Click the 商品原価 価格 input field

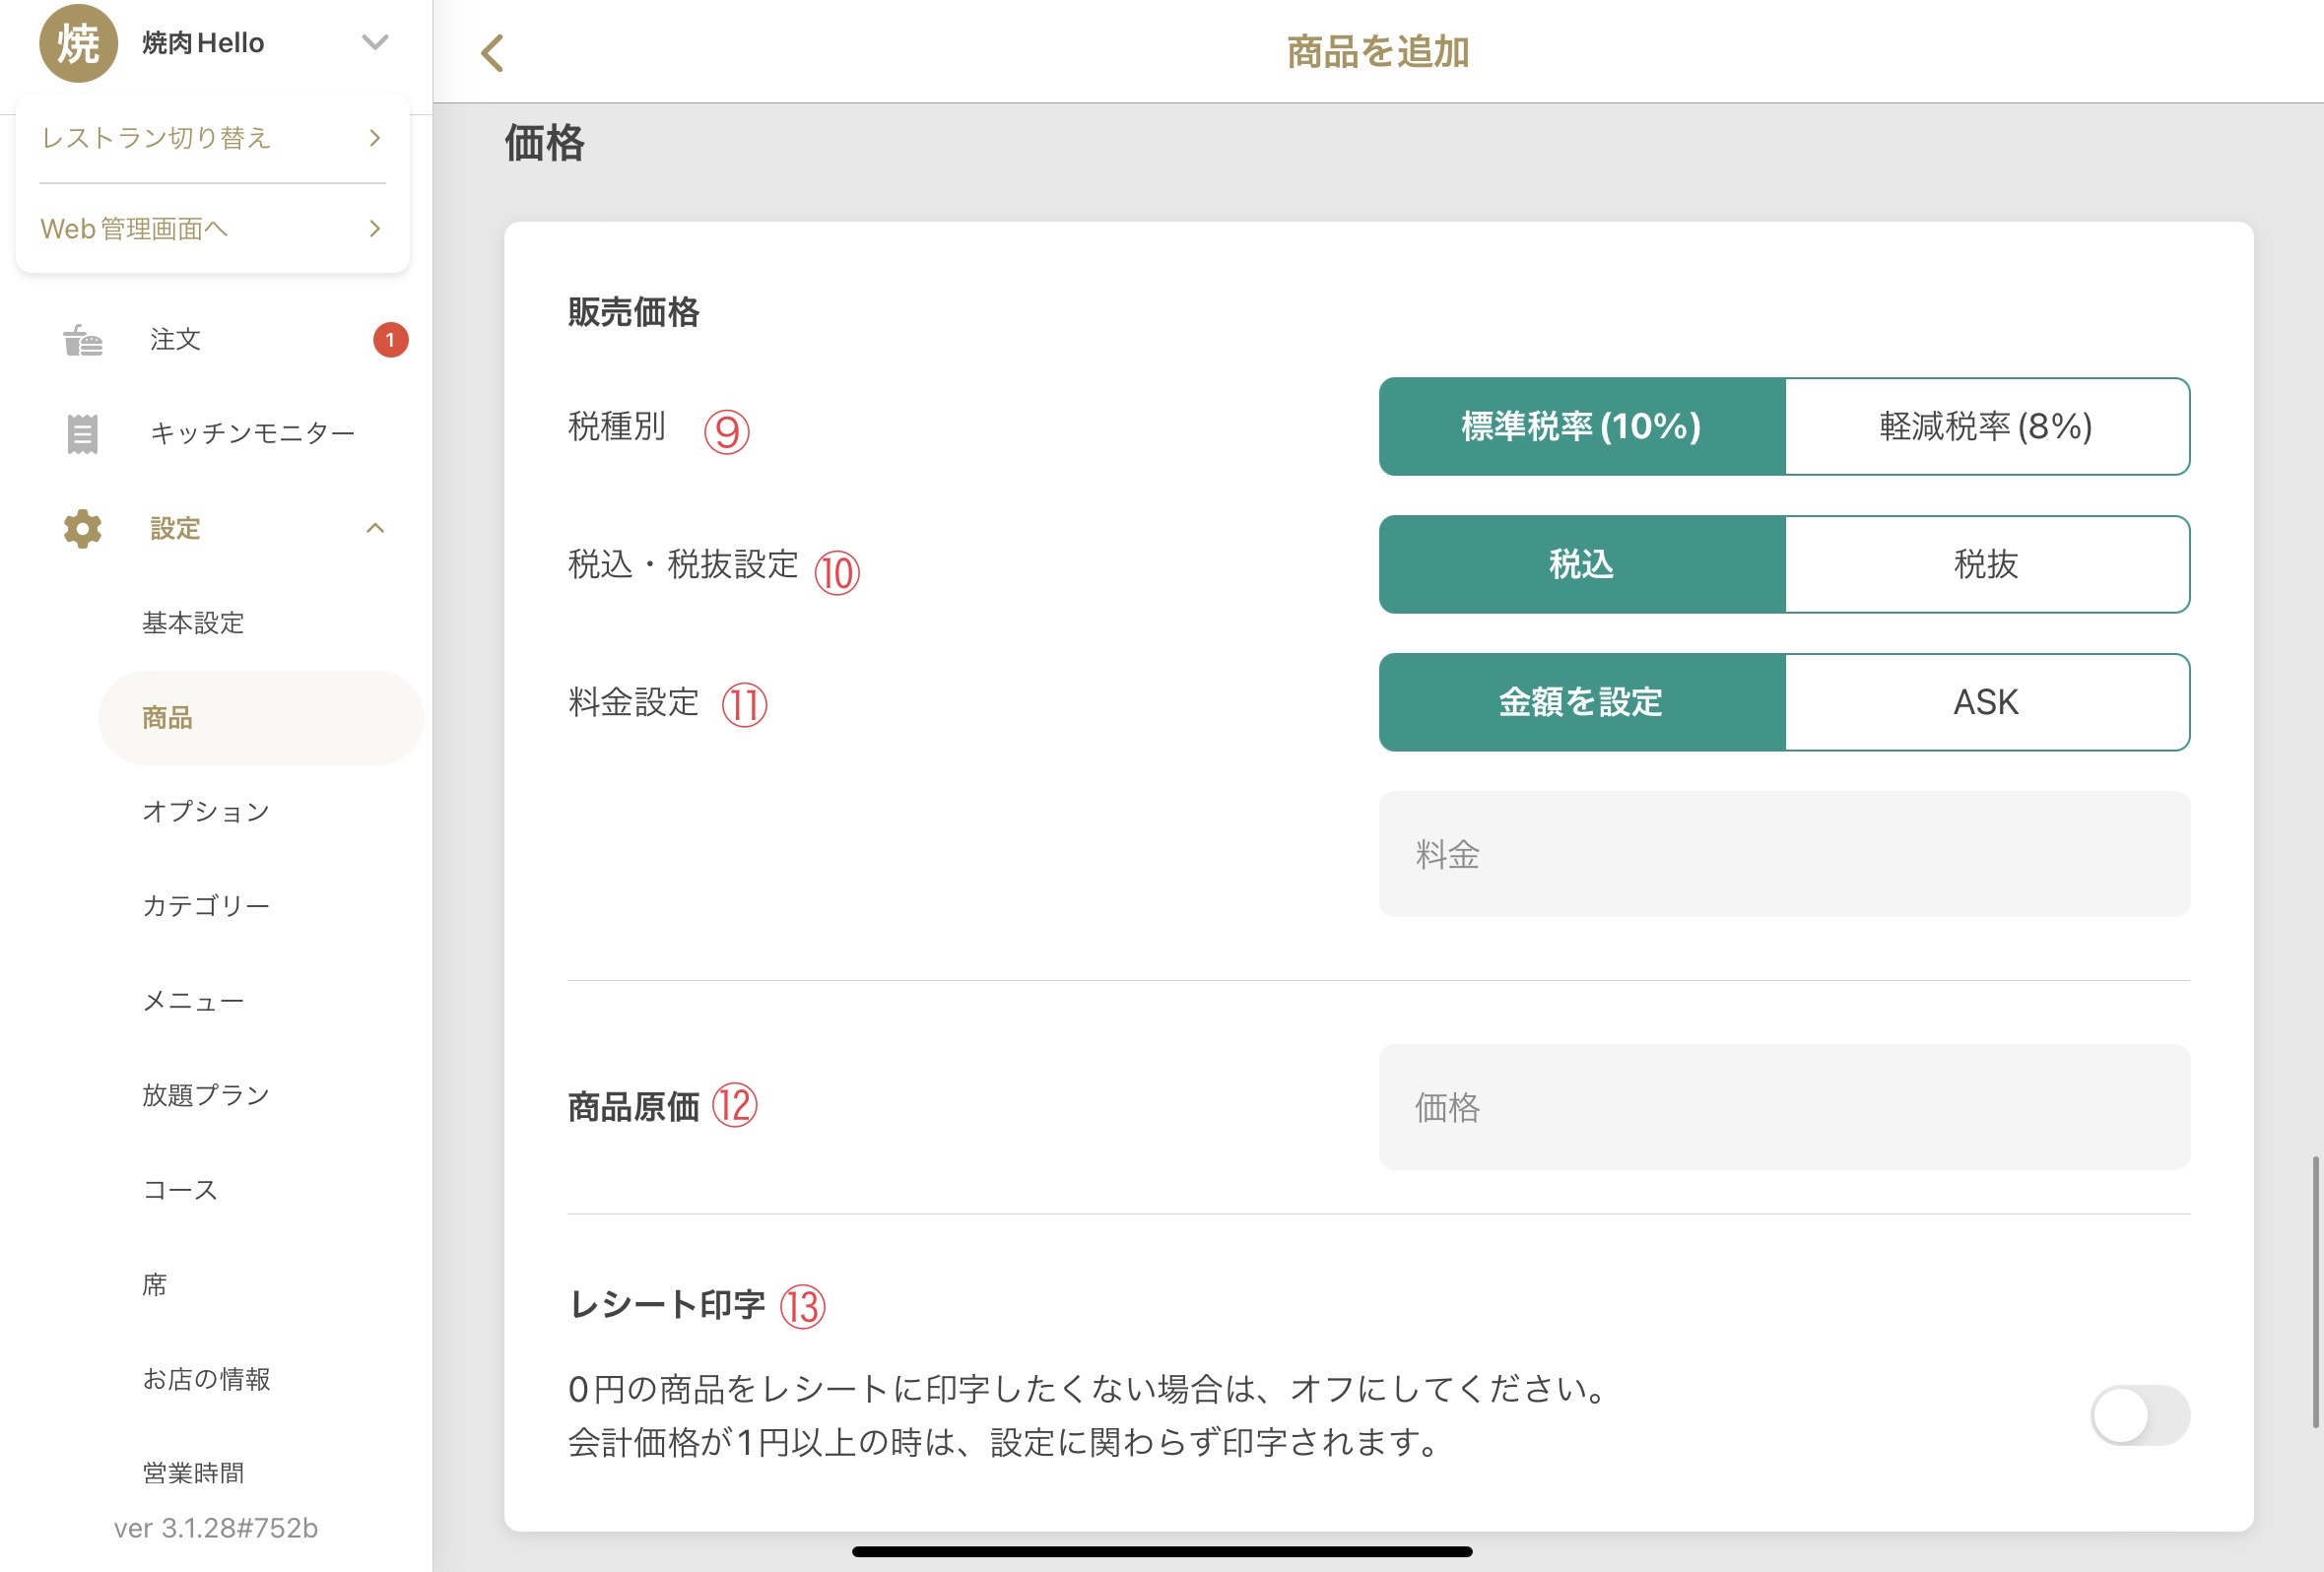coord(1784,1107)
